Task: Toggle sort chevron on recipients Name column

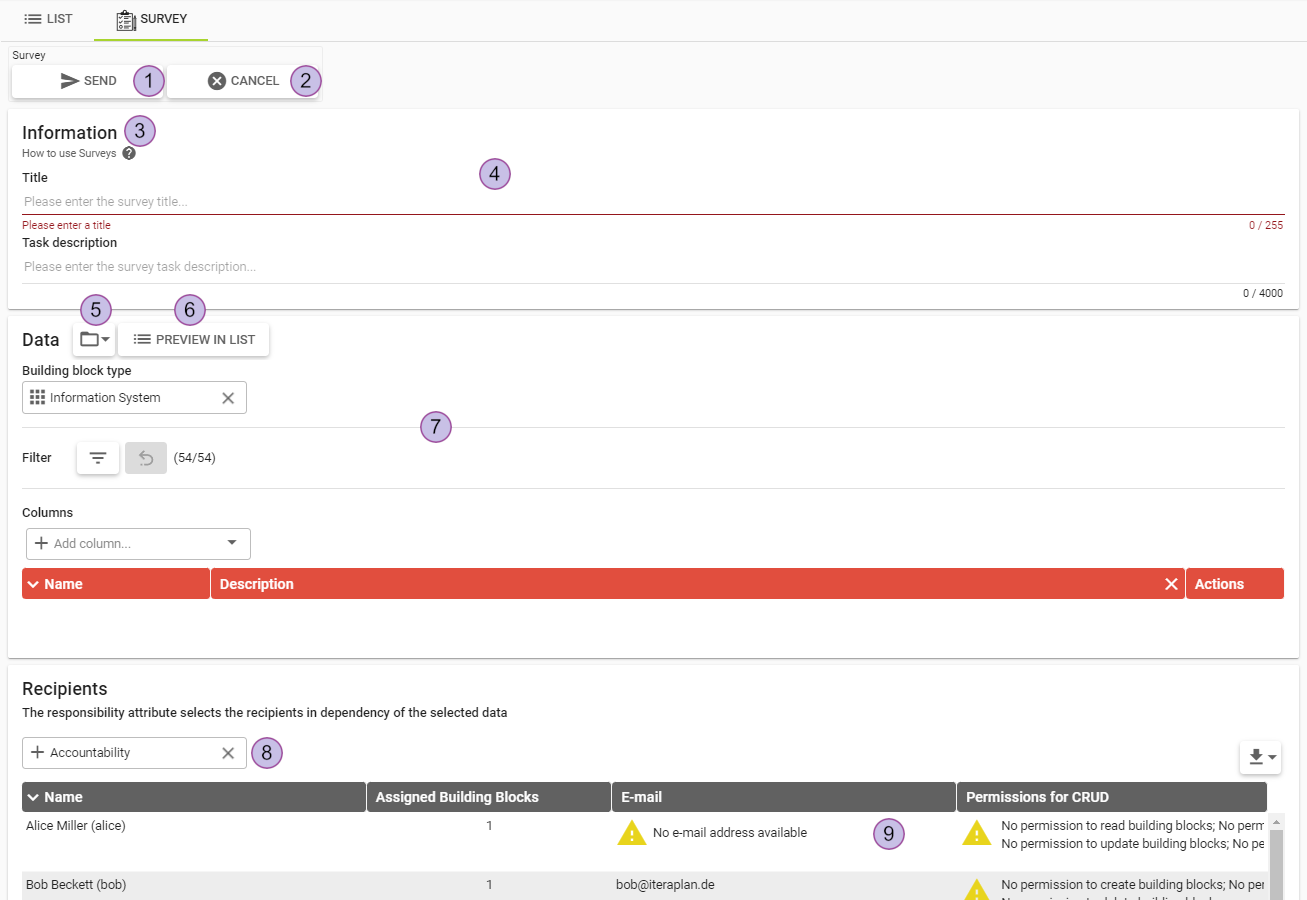Action: pos(33,797)
